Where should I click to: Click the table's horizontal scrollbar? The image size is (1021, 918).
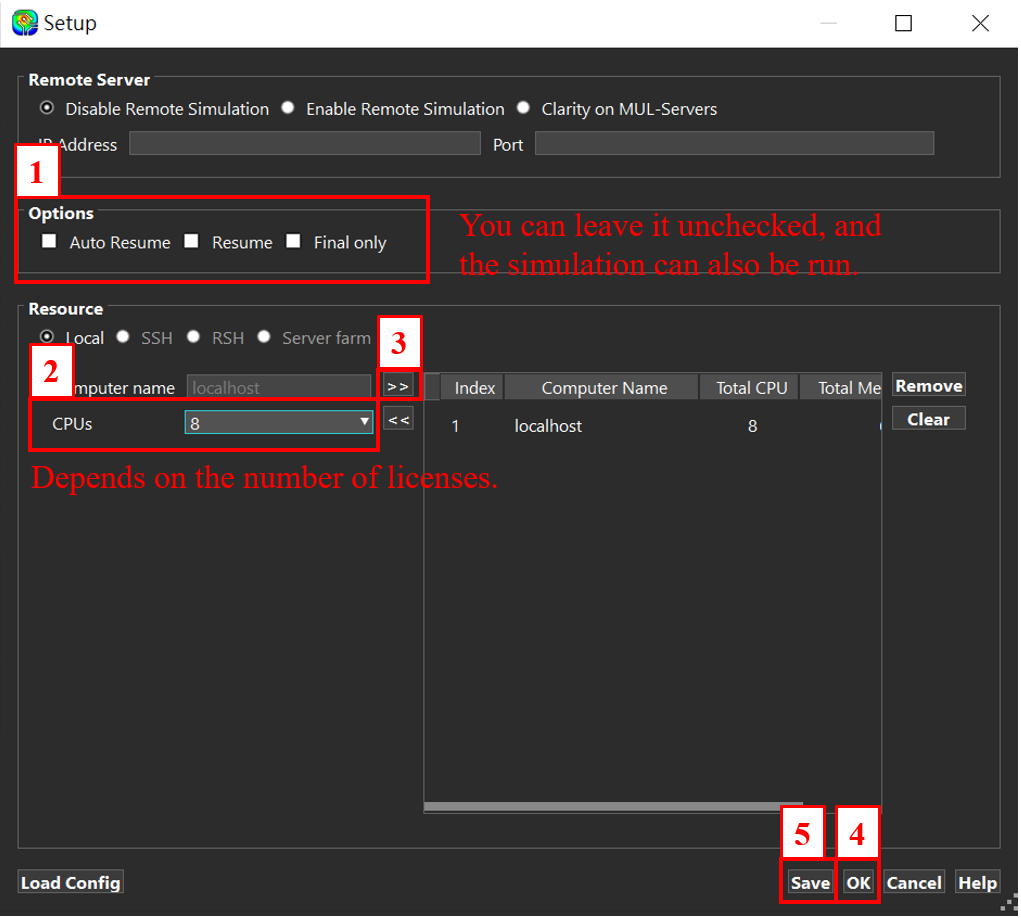point(613,807)
